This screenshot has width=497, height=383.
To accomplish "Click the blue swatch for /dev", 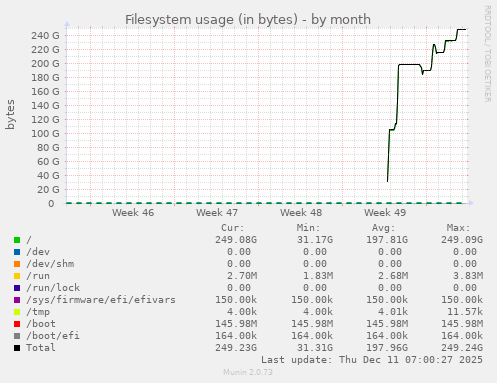I will tap(17, 252).
